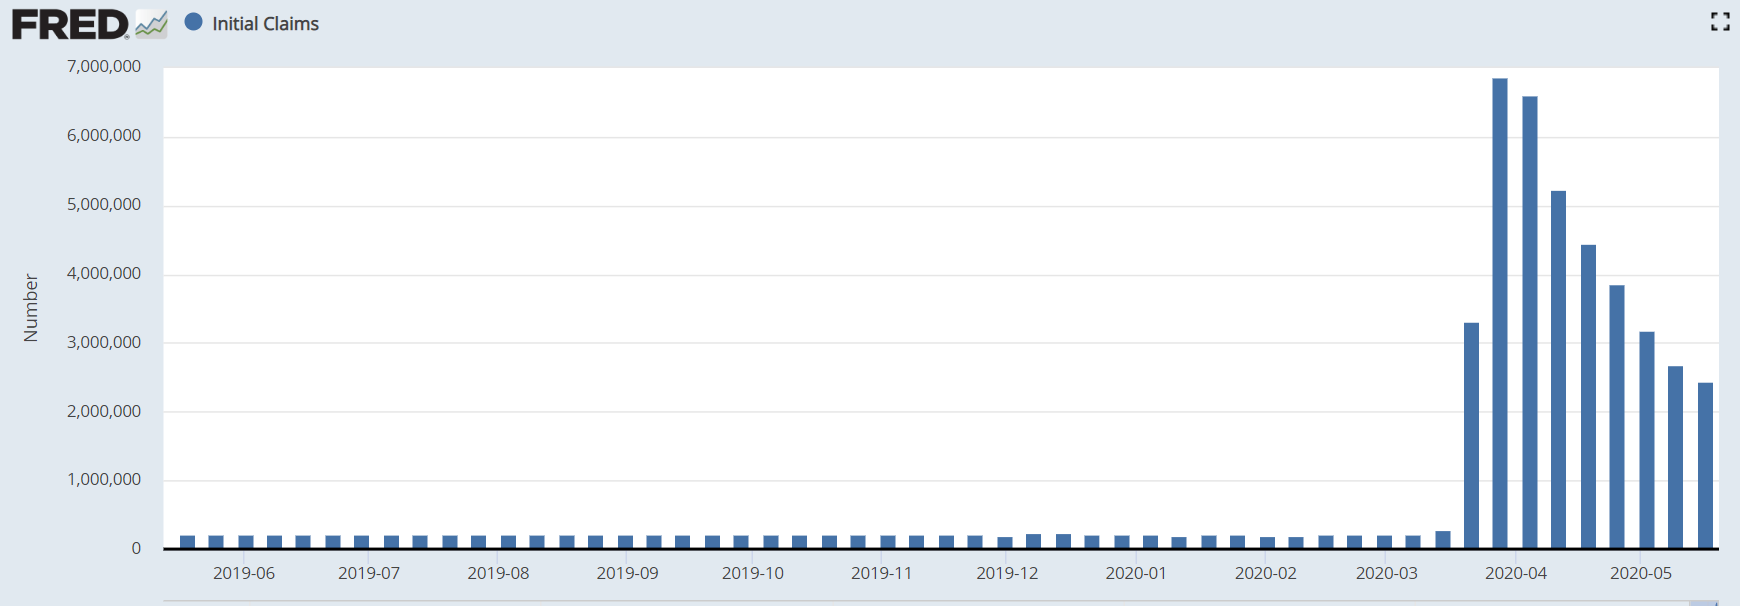Click the Initial Claims legend label

point(265,24)
